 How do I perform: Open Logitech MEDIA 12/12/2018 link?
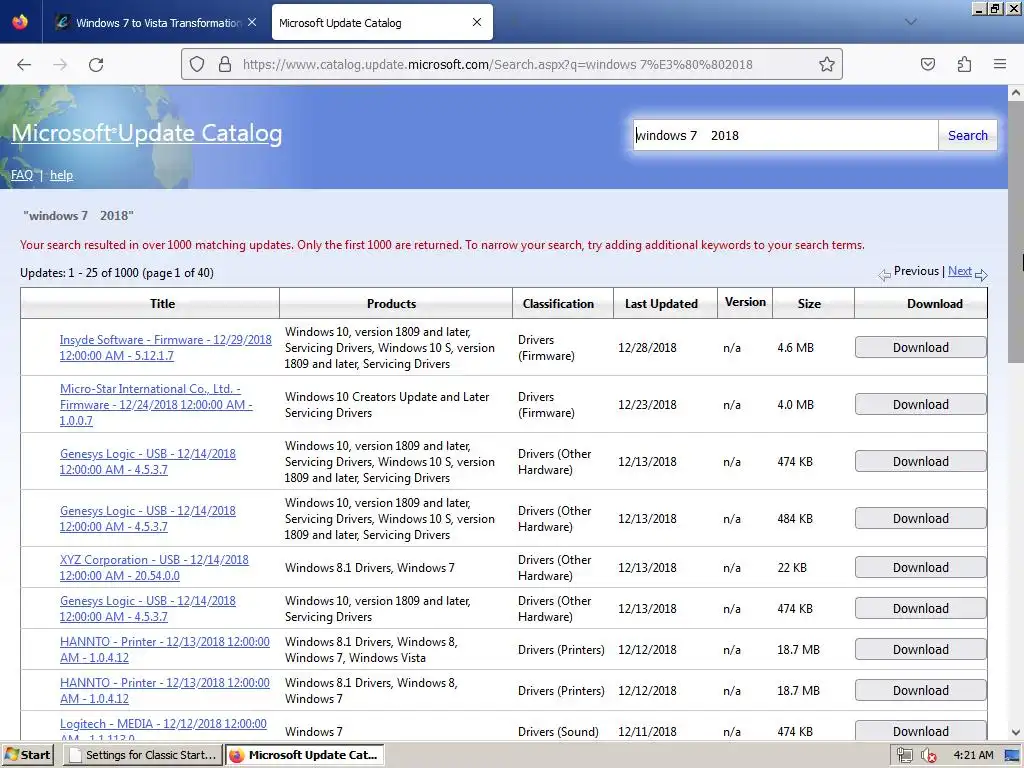(163, 731)
